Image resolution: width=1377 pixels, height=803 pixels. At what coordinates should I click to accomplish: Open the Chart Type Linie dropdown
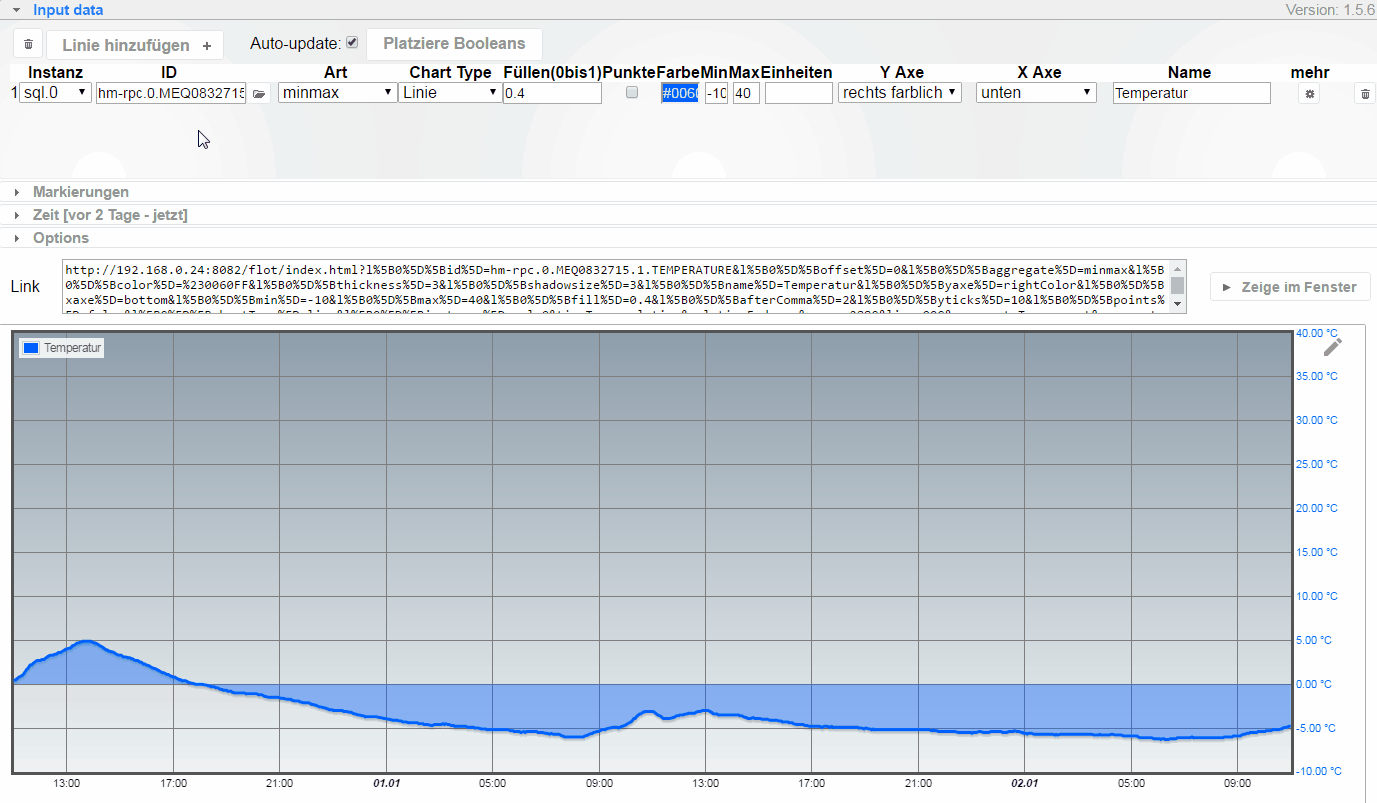(x=450, y=93)
